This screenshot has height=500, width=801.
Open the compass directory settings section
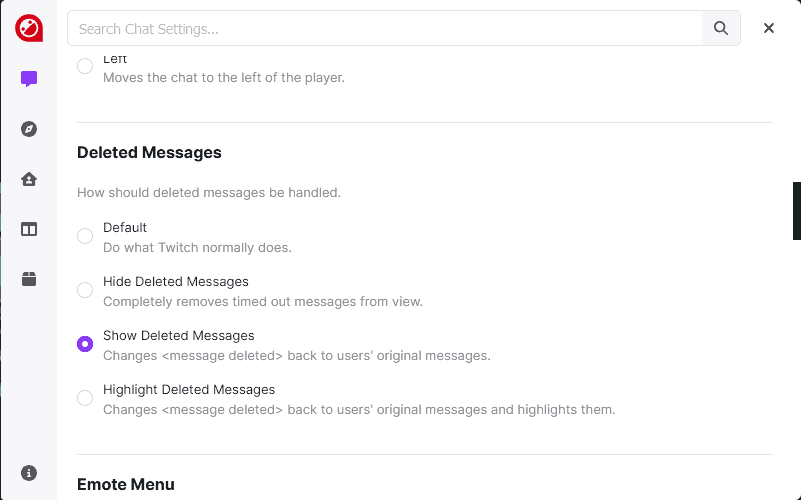(x=29, y=129)
